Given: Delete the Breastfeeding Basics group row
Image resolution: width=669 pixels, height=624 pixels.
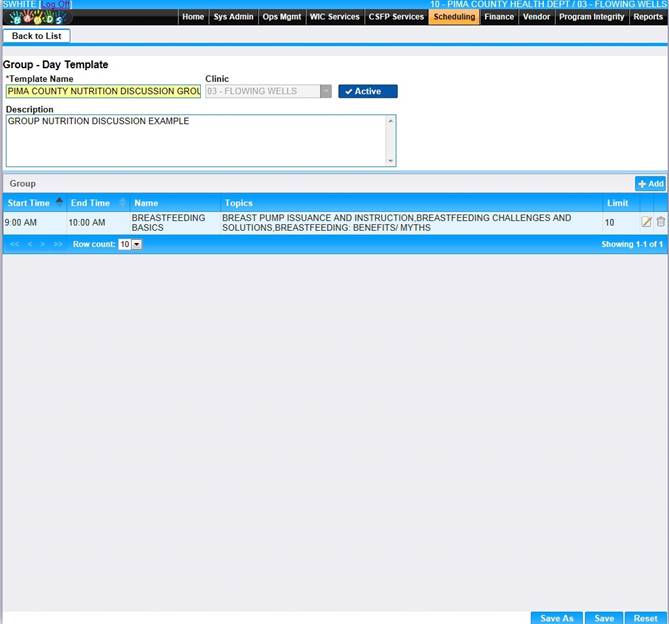Looking at the screenshot, I should point(660,222).
